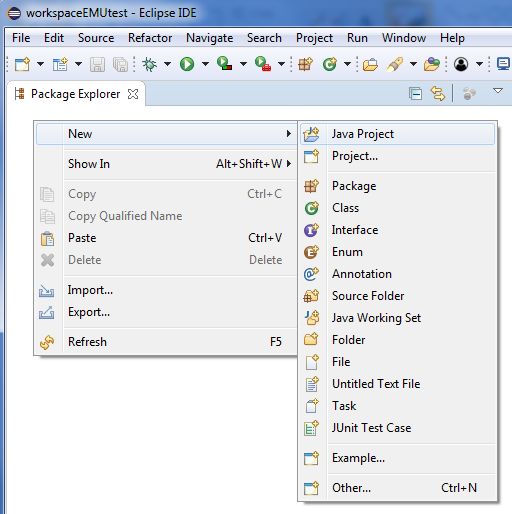Click the Save All toolbar icon

[x=120, y=64]
